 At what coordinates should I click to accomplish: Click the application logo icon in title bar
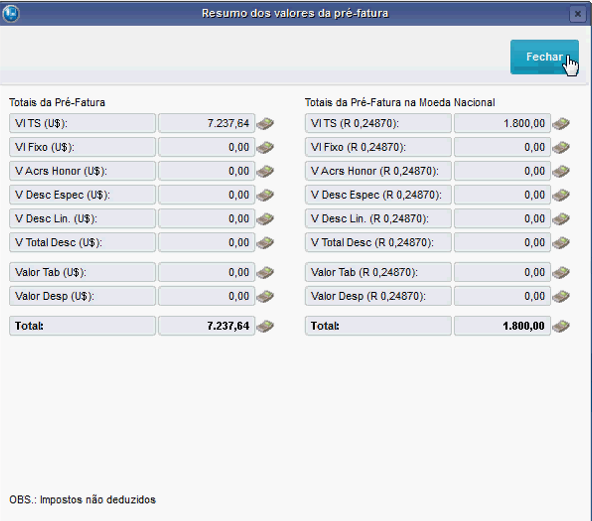(11, 14)
